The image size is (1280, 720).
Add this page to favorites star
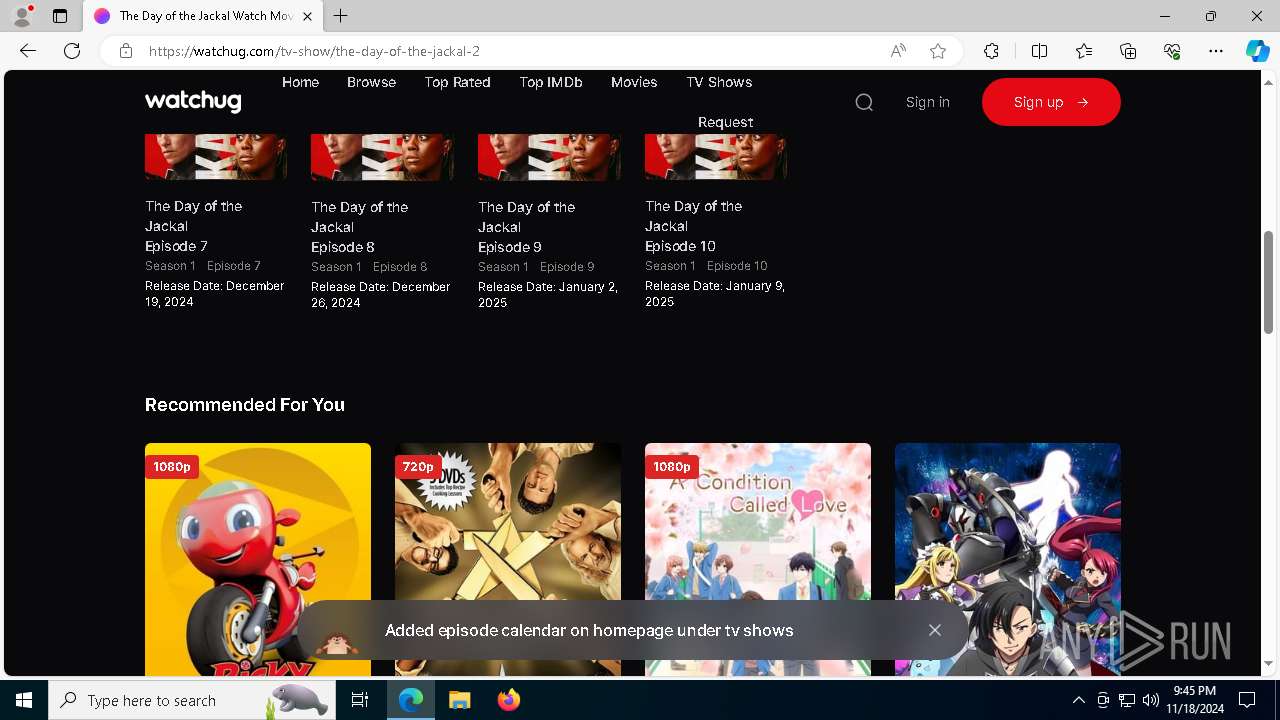[x=937, y=51]
